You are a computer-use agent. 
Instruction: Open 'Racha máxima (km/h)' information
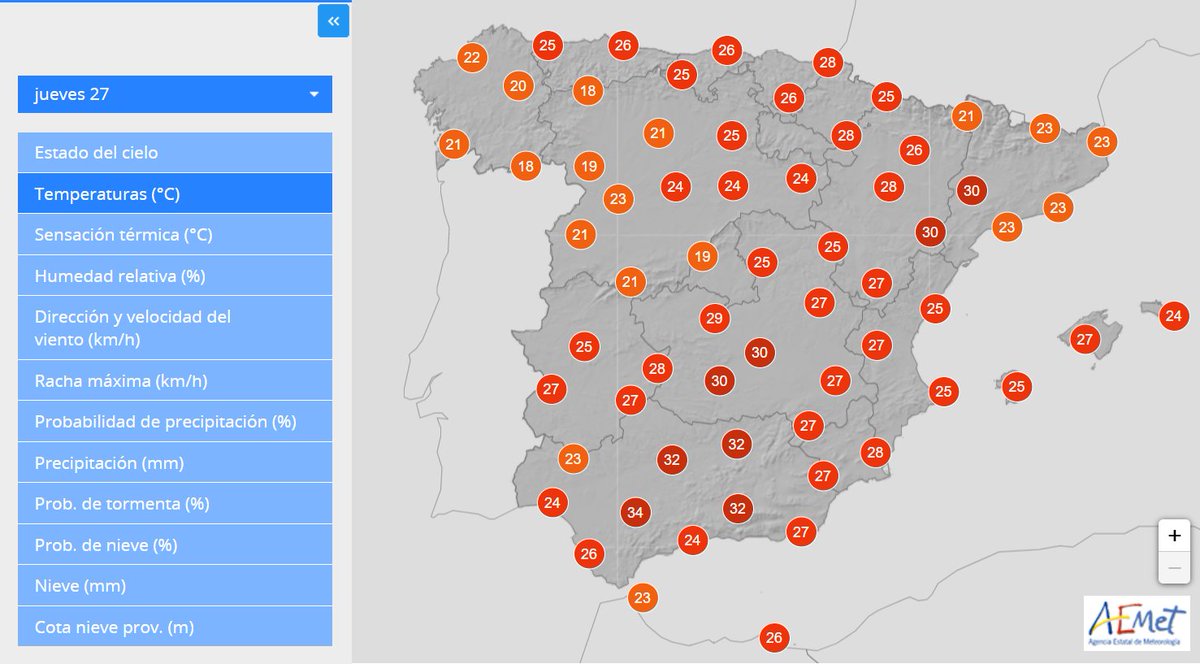pos(175,380)
